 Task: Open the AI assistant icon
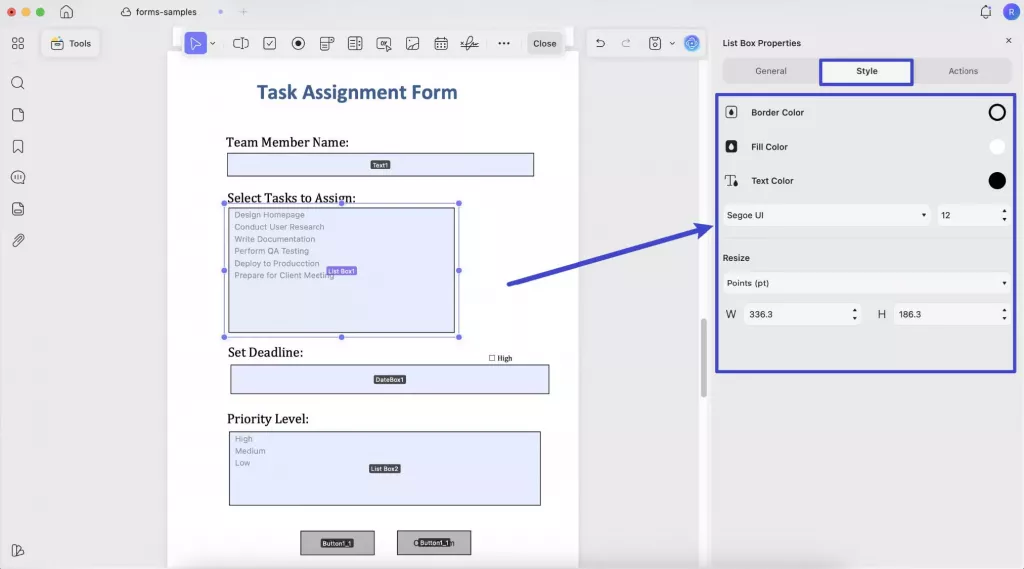tap(692, 43)
